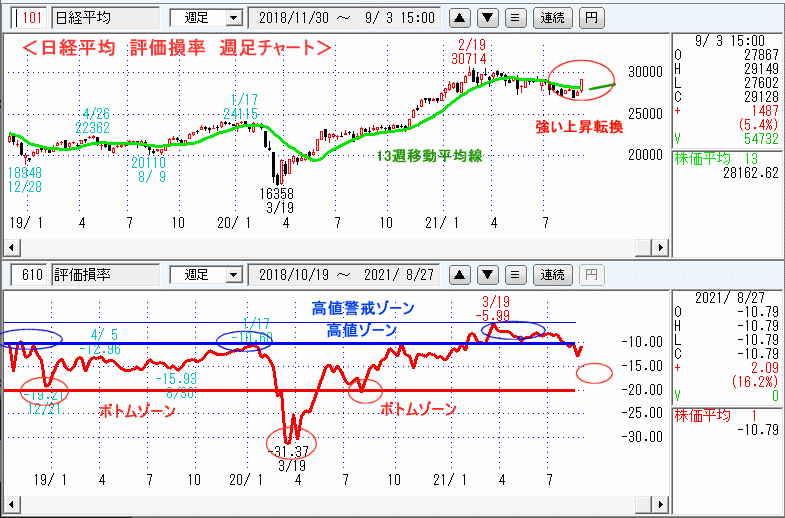The width and height of the screenshot is (785, 518).
Task: Click up arrow button in Nikkei chart toolbar
Action: (x=460, y=19)
